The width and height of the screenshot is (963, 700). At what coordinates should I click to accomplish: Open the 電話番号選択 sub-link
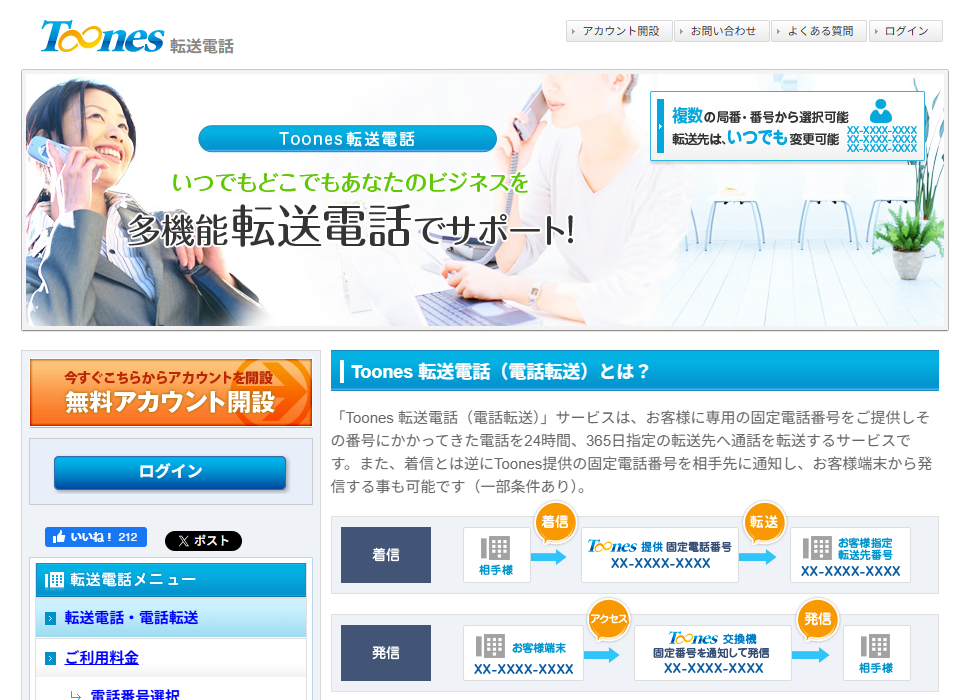[x=135, y=694]
